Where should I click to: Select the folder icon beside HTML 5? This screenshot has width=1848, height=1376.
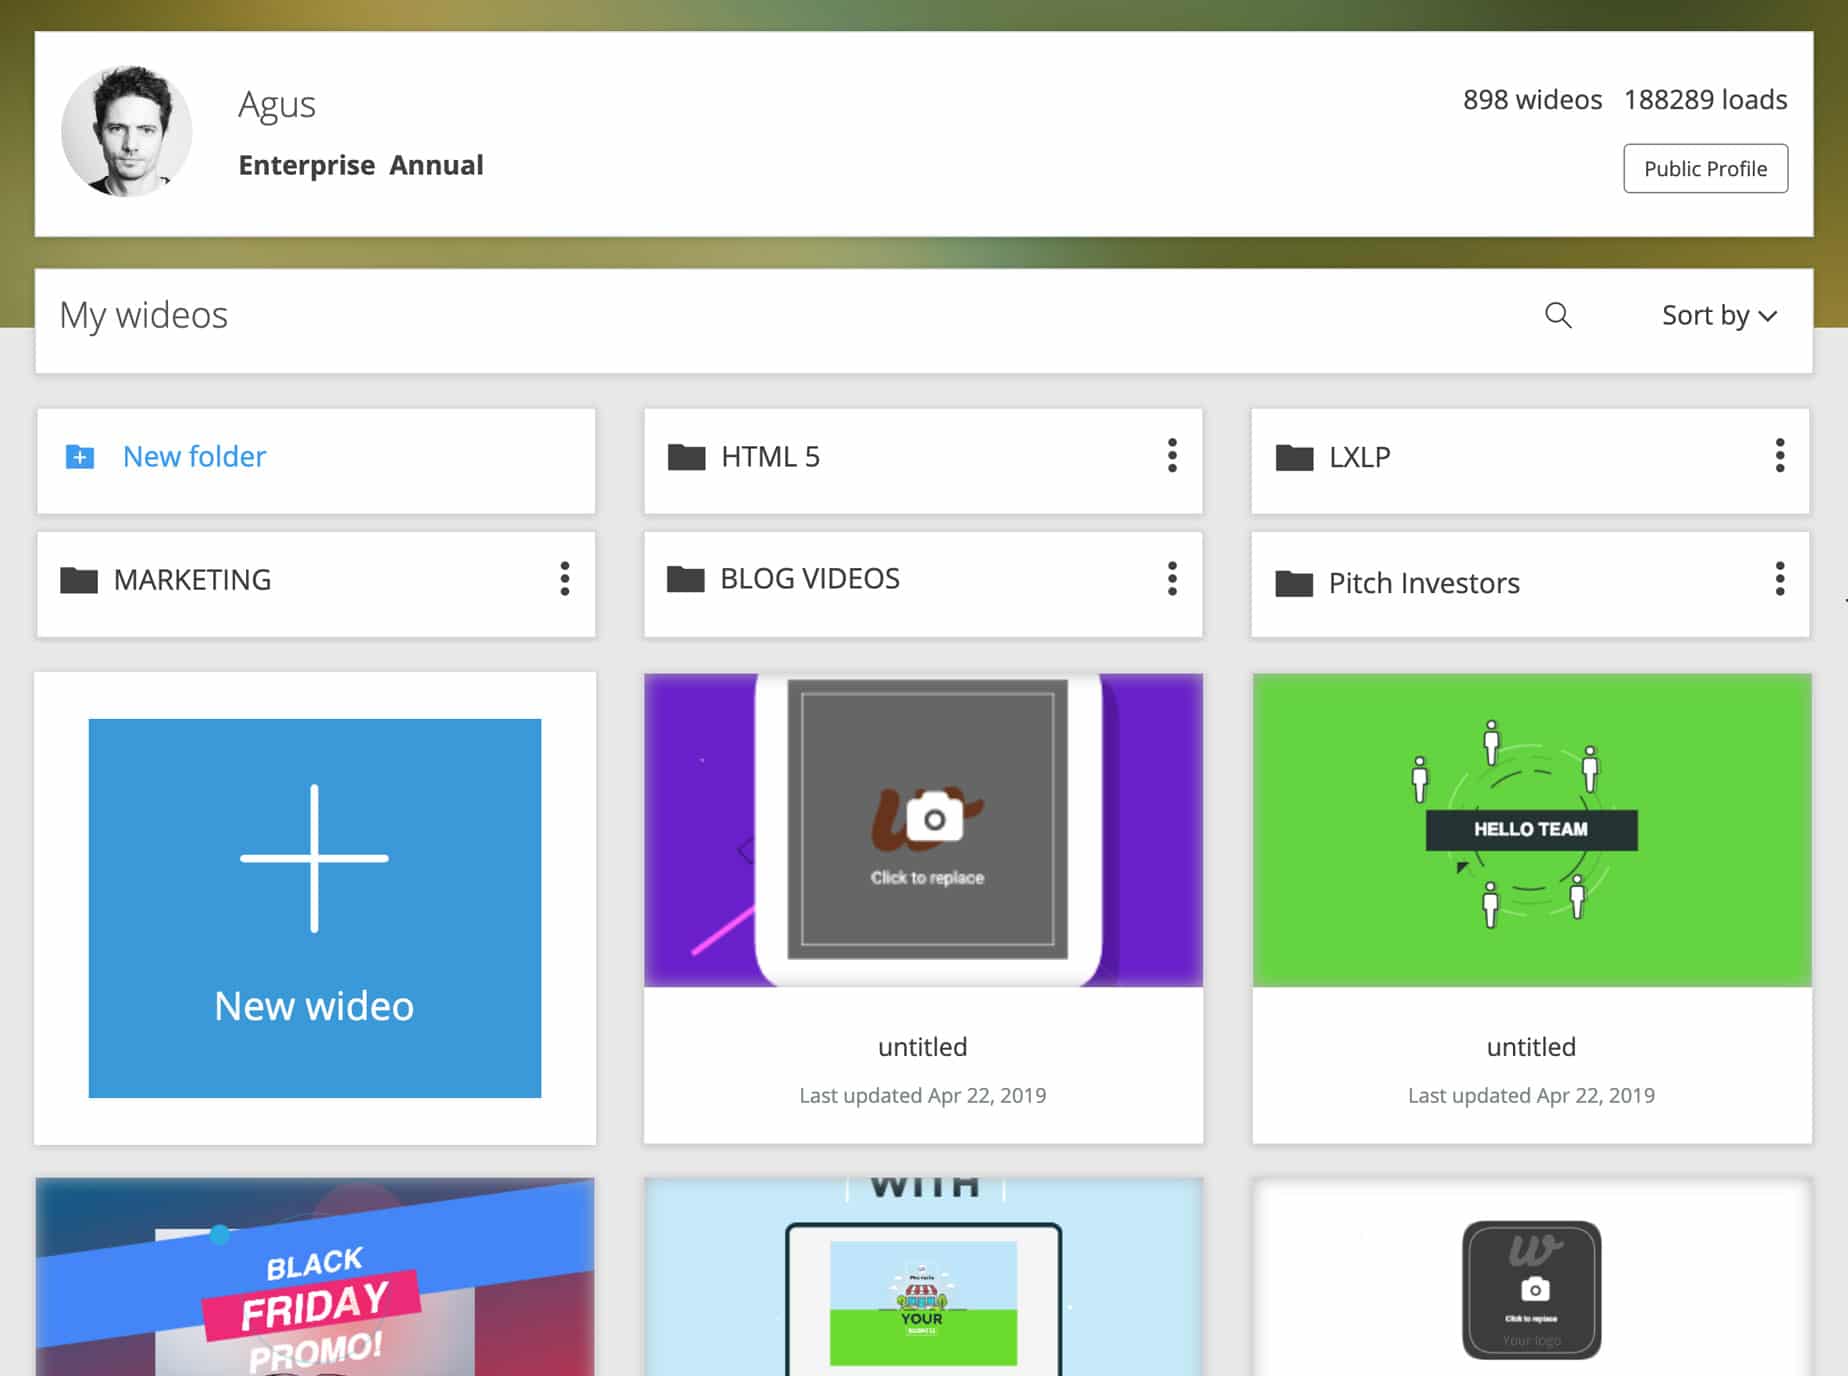coord(687,457)
